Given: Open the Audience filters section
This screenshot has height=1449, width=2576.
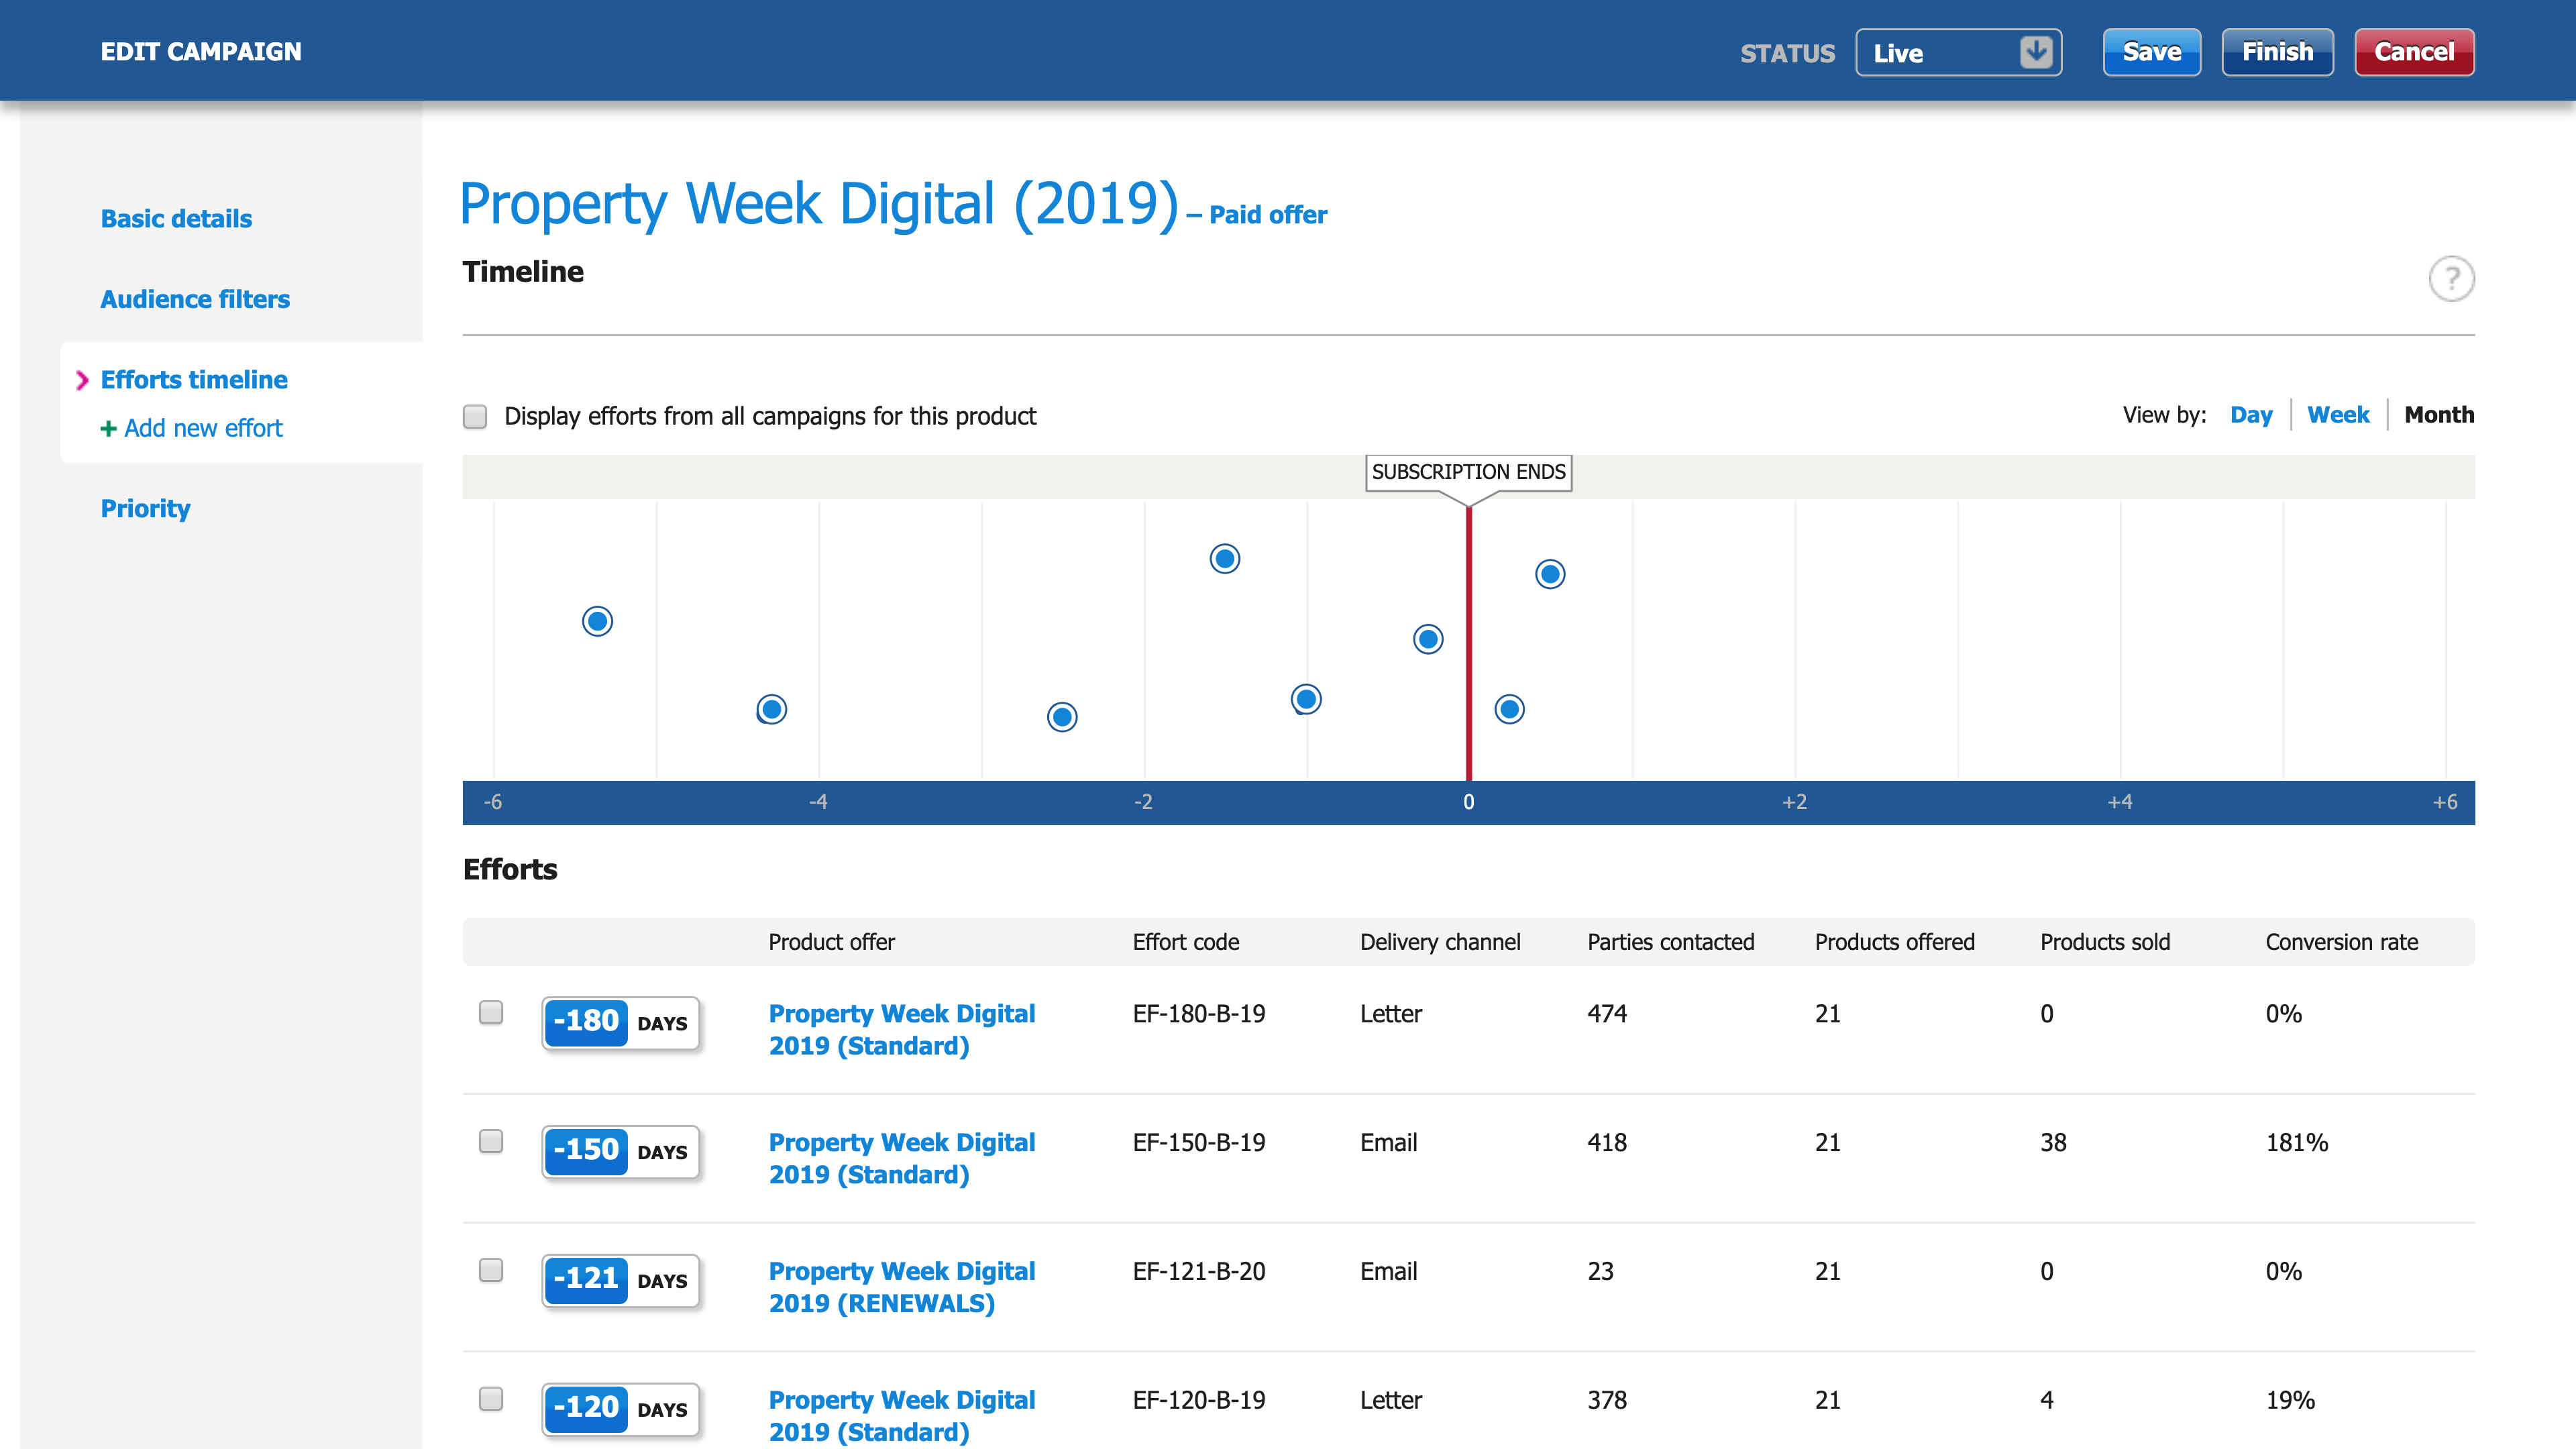Looking at the screenshot, I should pyautogui.click(x=195, y=299).
